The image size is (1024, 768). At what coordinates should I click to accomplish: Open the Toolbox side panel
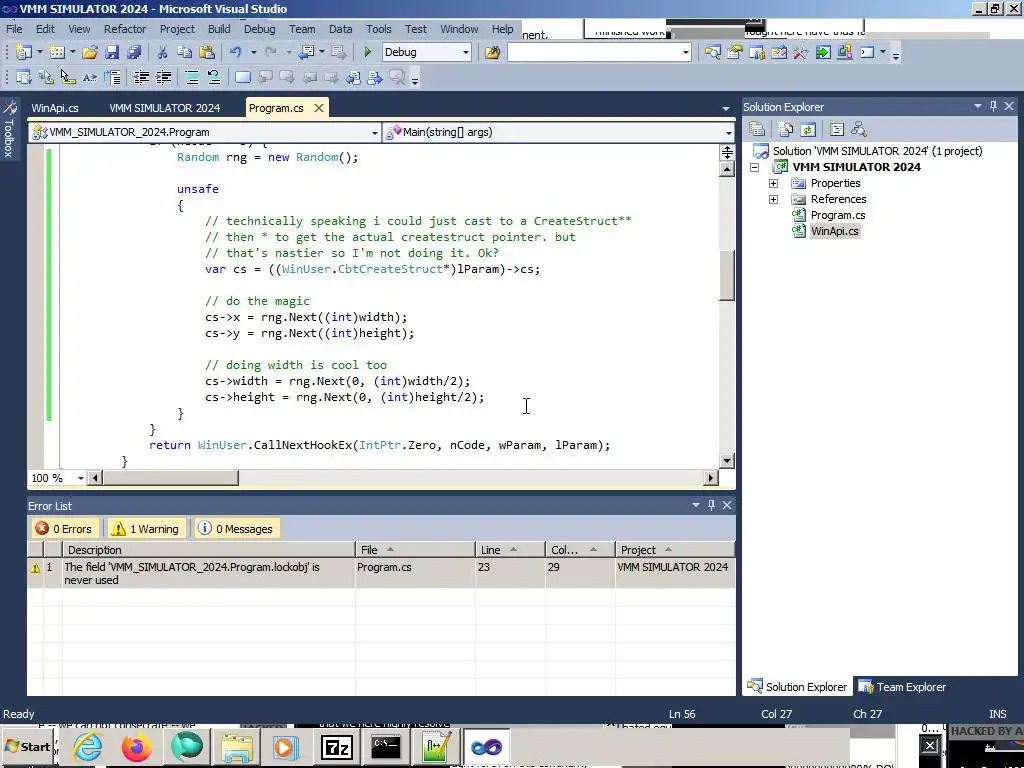[9, 129]
